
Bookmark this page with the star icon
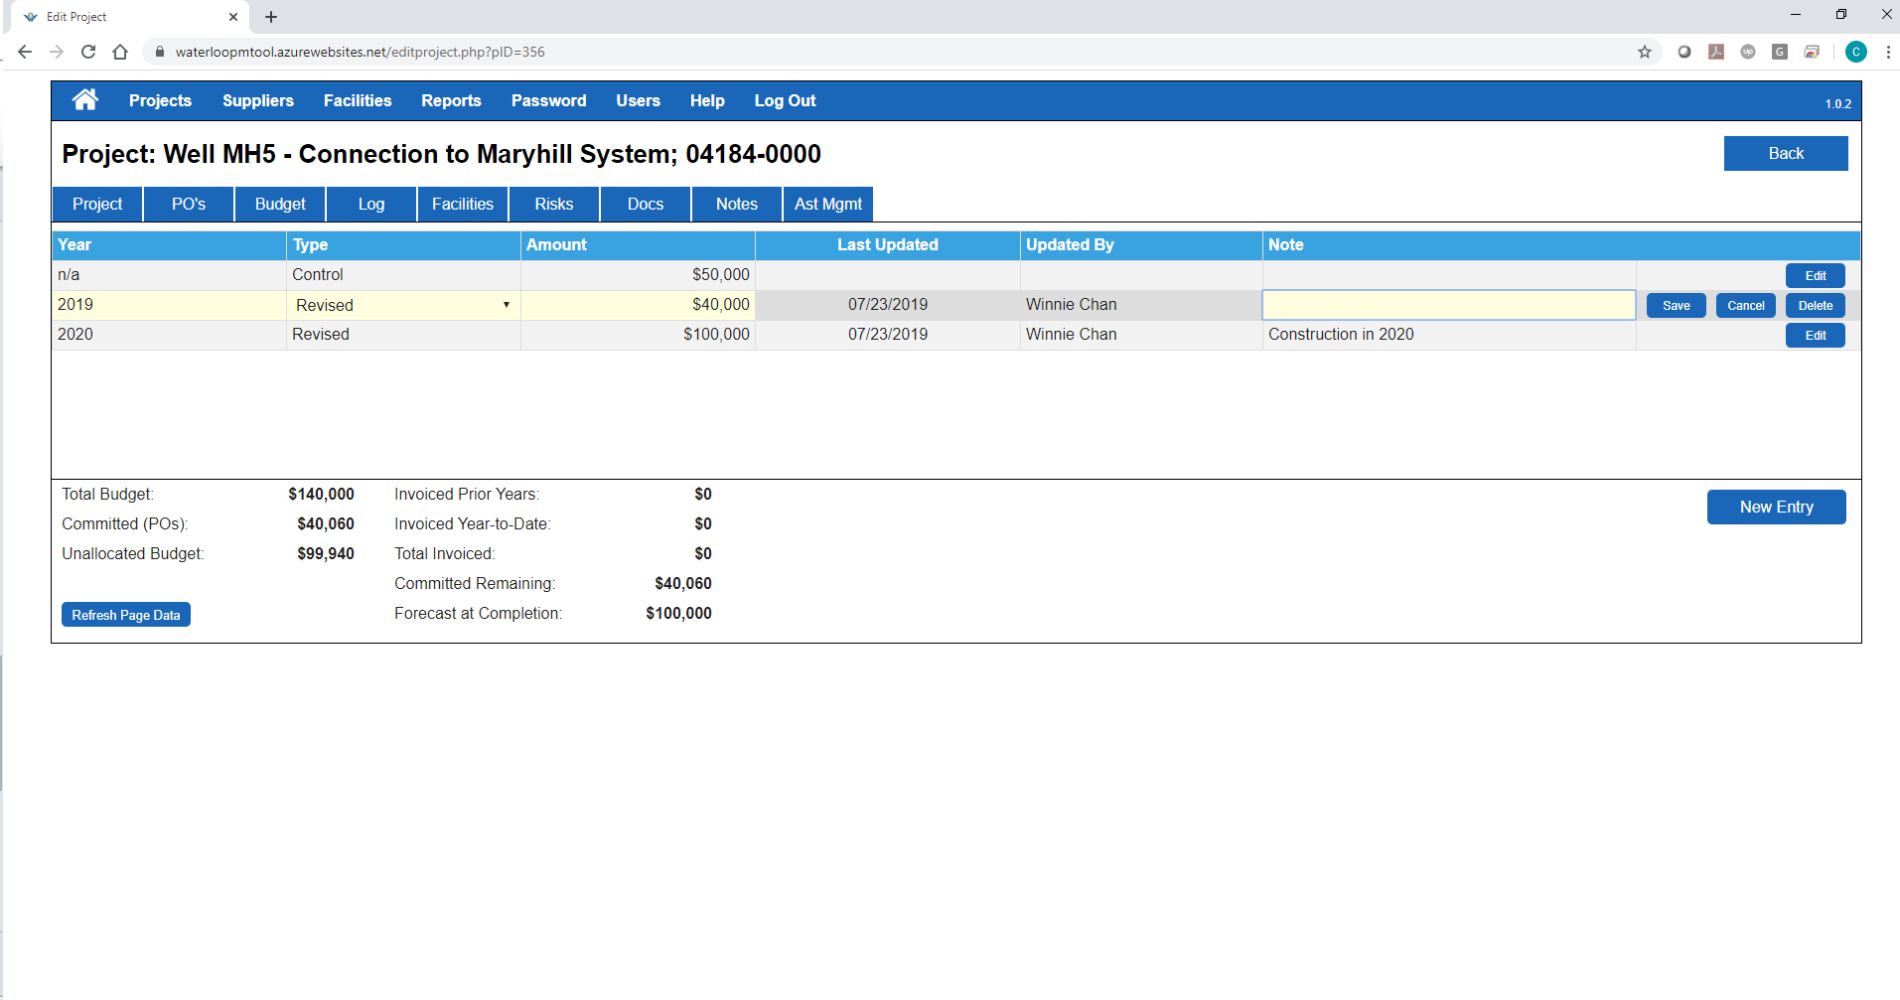tap(1644, 52)
